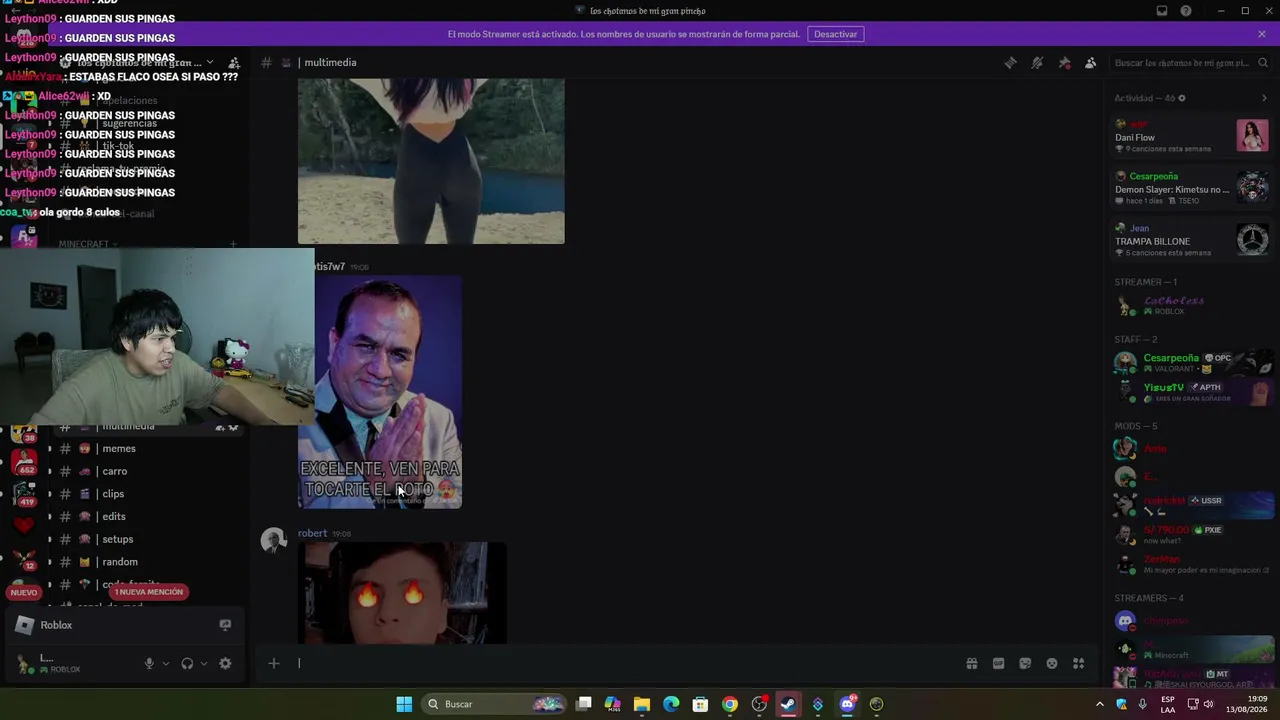Open the Roblox activity panel entry
The width and height of the screenshot is (1280, 720).
pyautogui.click(x=125, y=625)
